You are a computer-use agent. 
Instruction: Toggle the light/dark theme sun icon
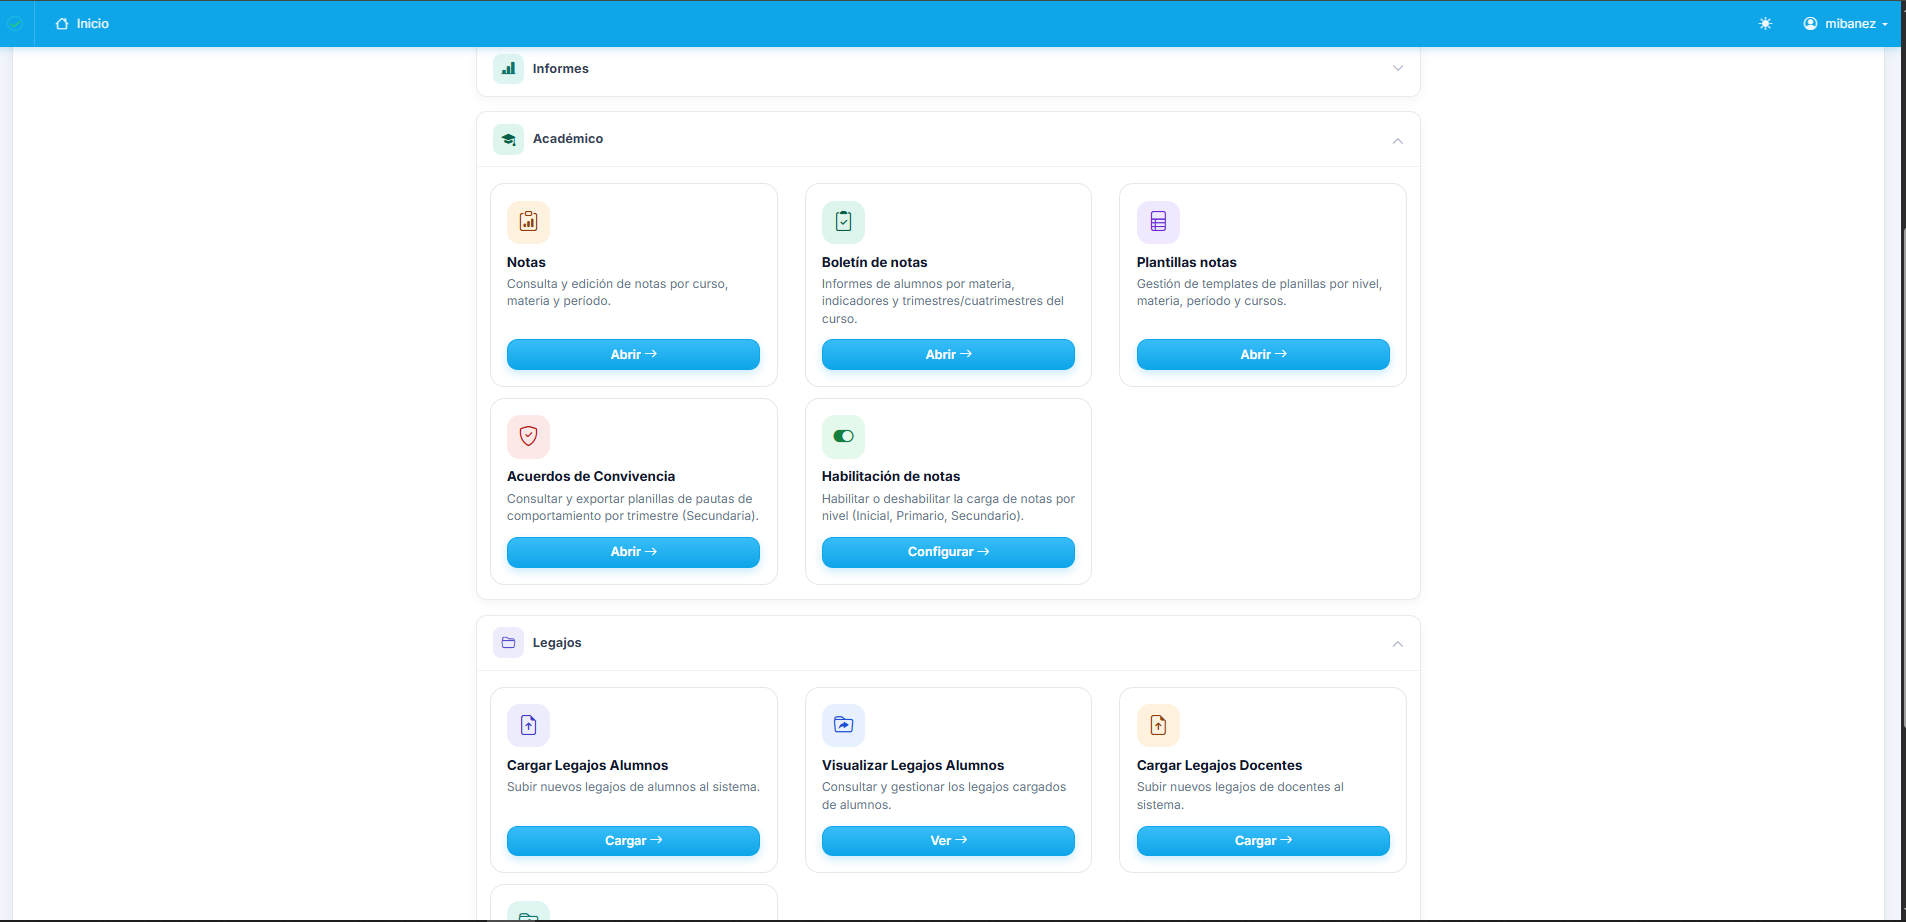(1765, 24)
